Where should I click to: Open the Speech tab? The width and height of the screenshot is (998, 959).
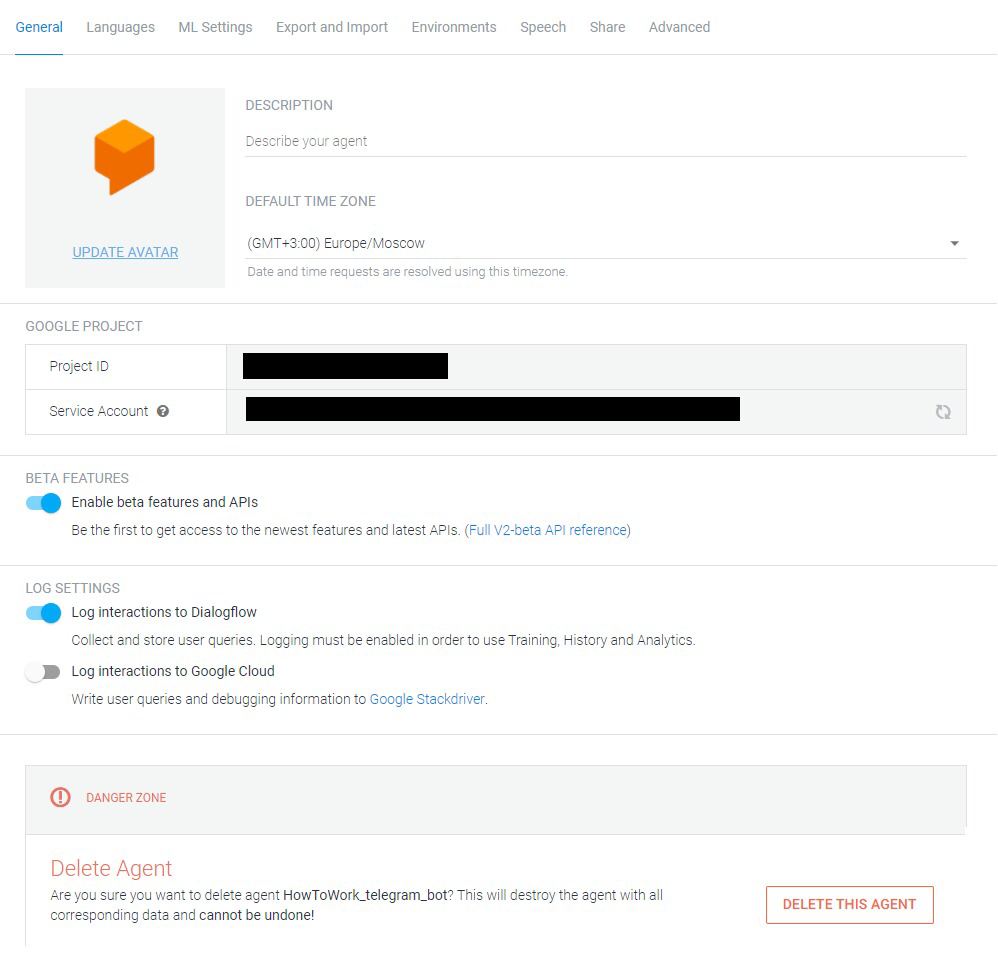[543, 27]
